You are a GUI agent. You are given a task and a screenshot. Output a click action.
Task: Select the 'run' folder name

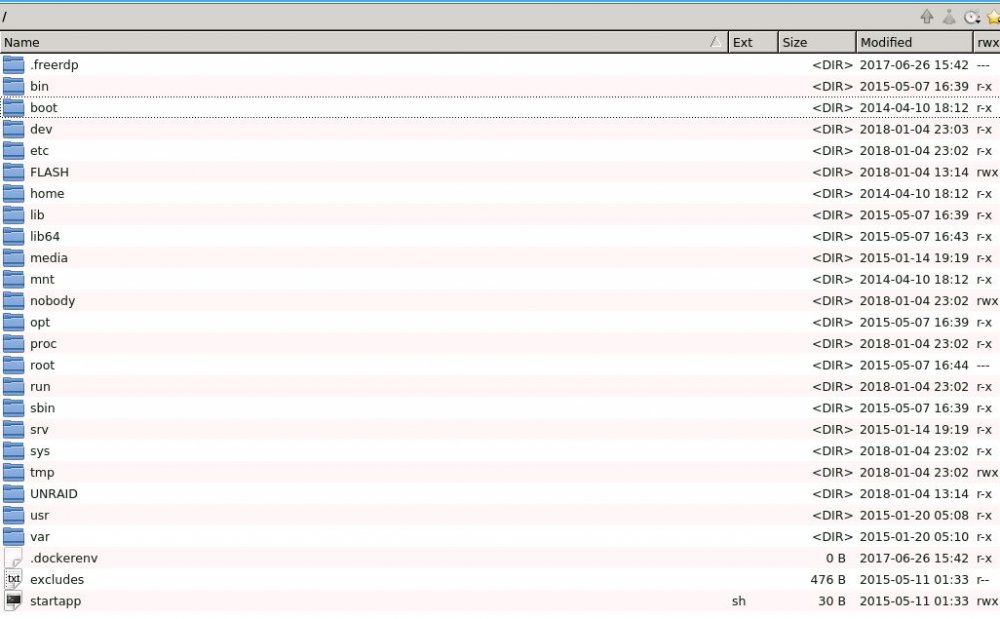[x=40, y=386]
